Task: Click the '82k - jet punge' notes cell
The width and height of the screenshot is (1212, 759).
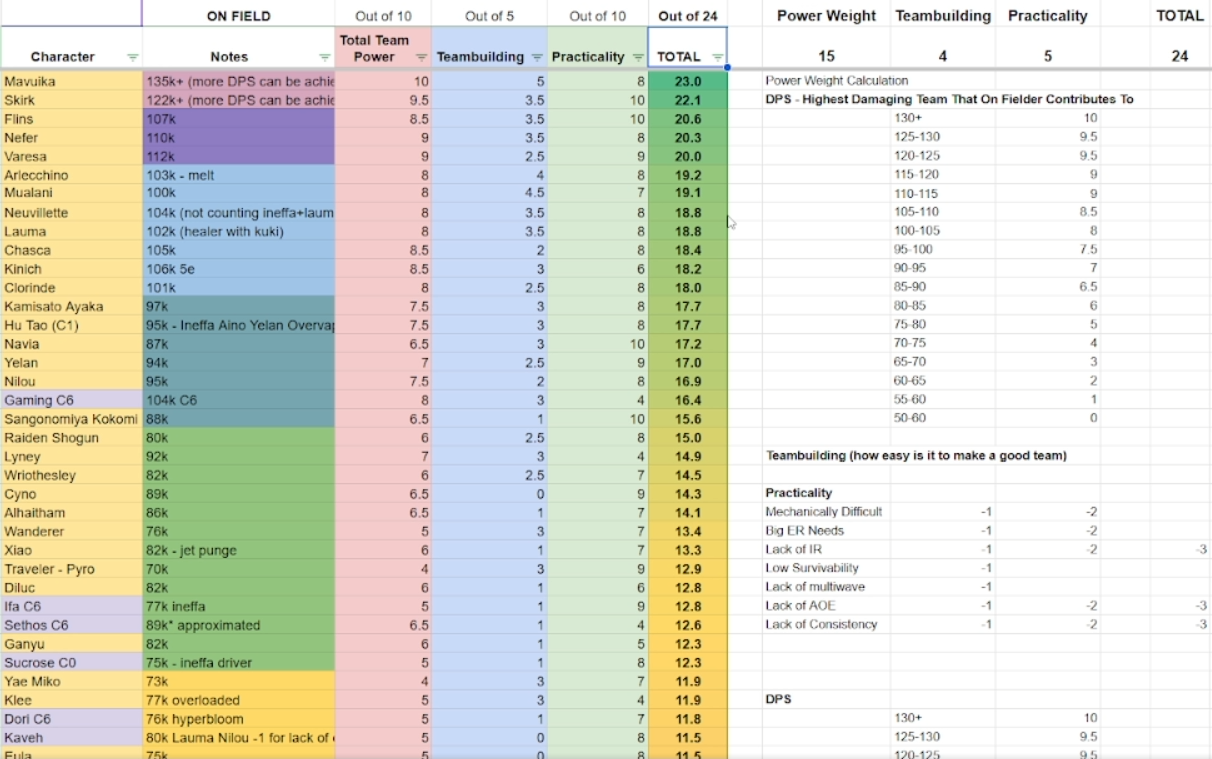Action: [x=238, y=550]
